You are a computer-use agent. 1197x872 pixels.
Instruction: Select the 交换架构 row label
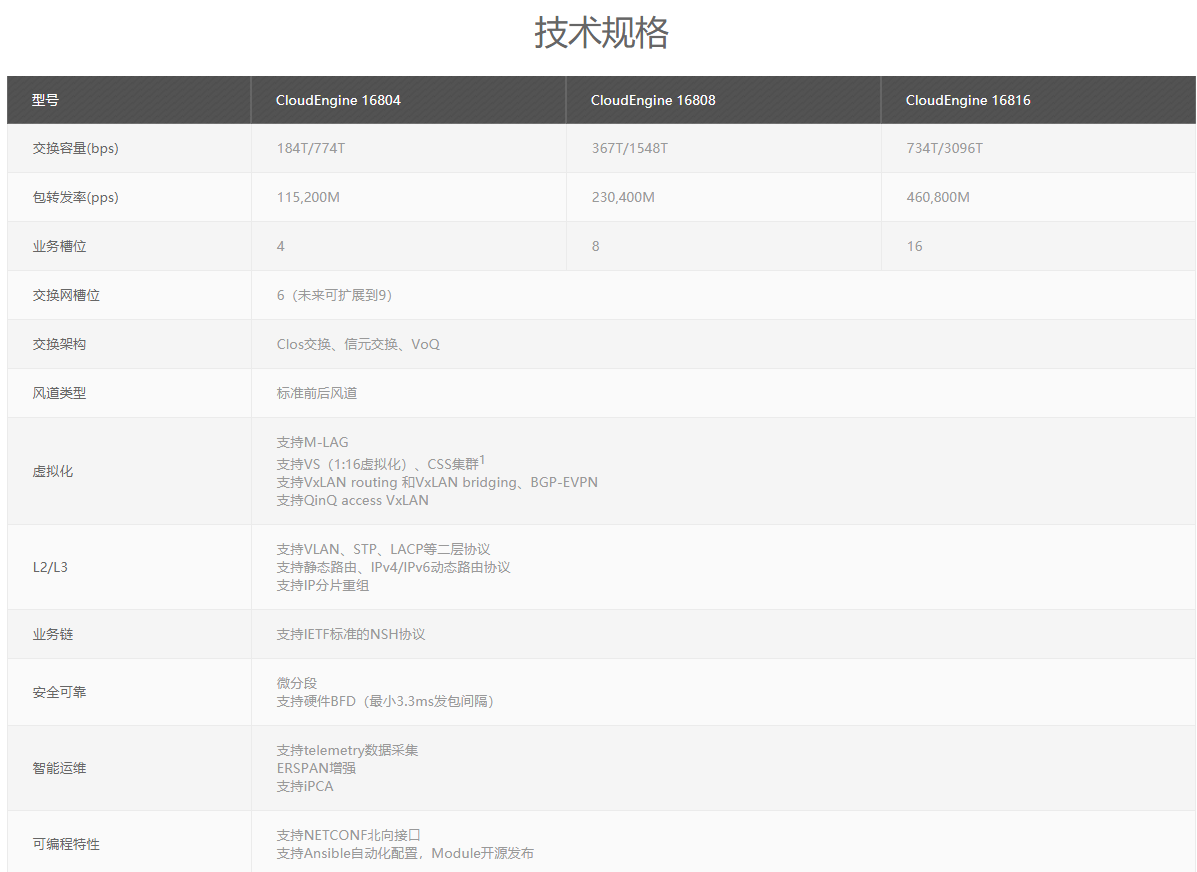coord(60,344)
